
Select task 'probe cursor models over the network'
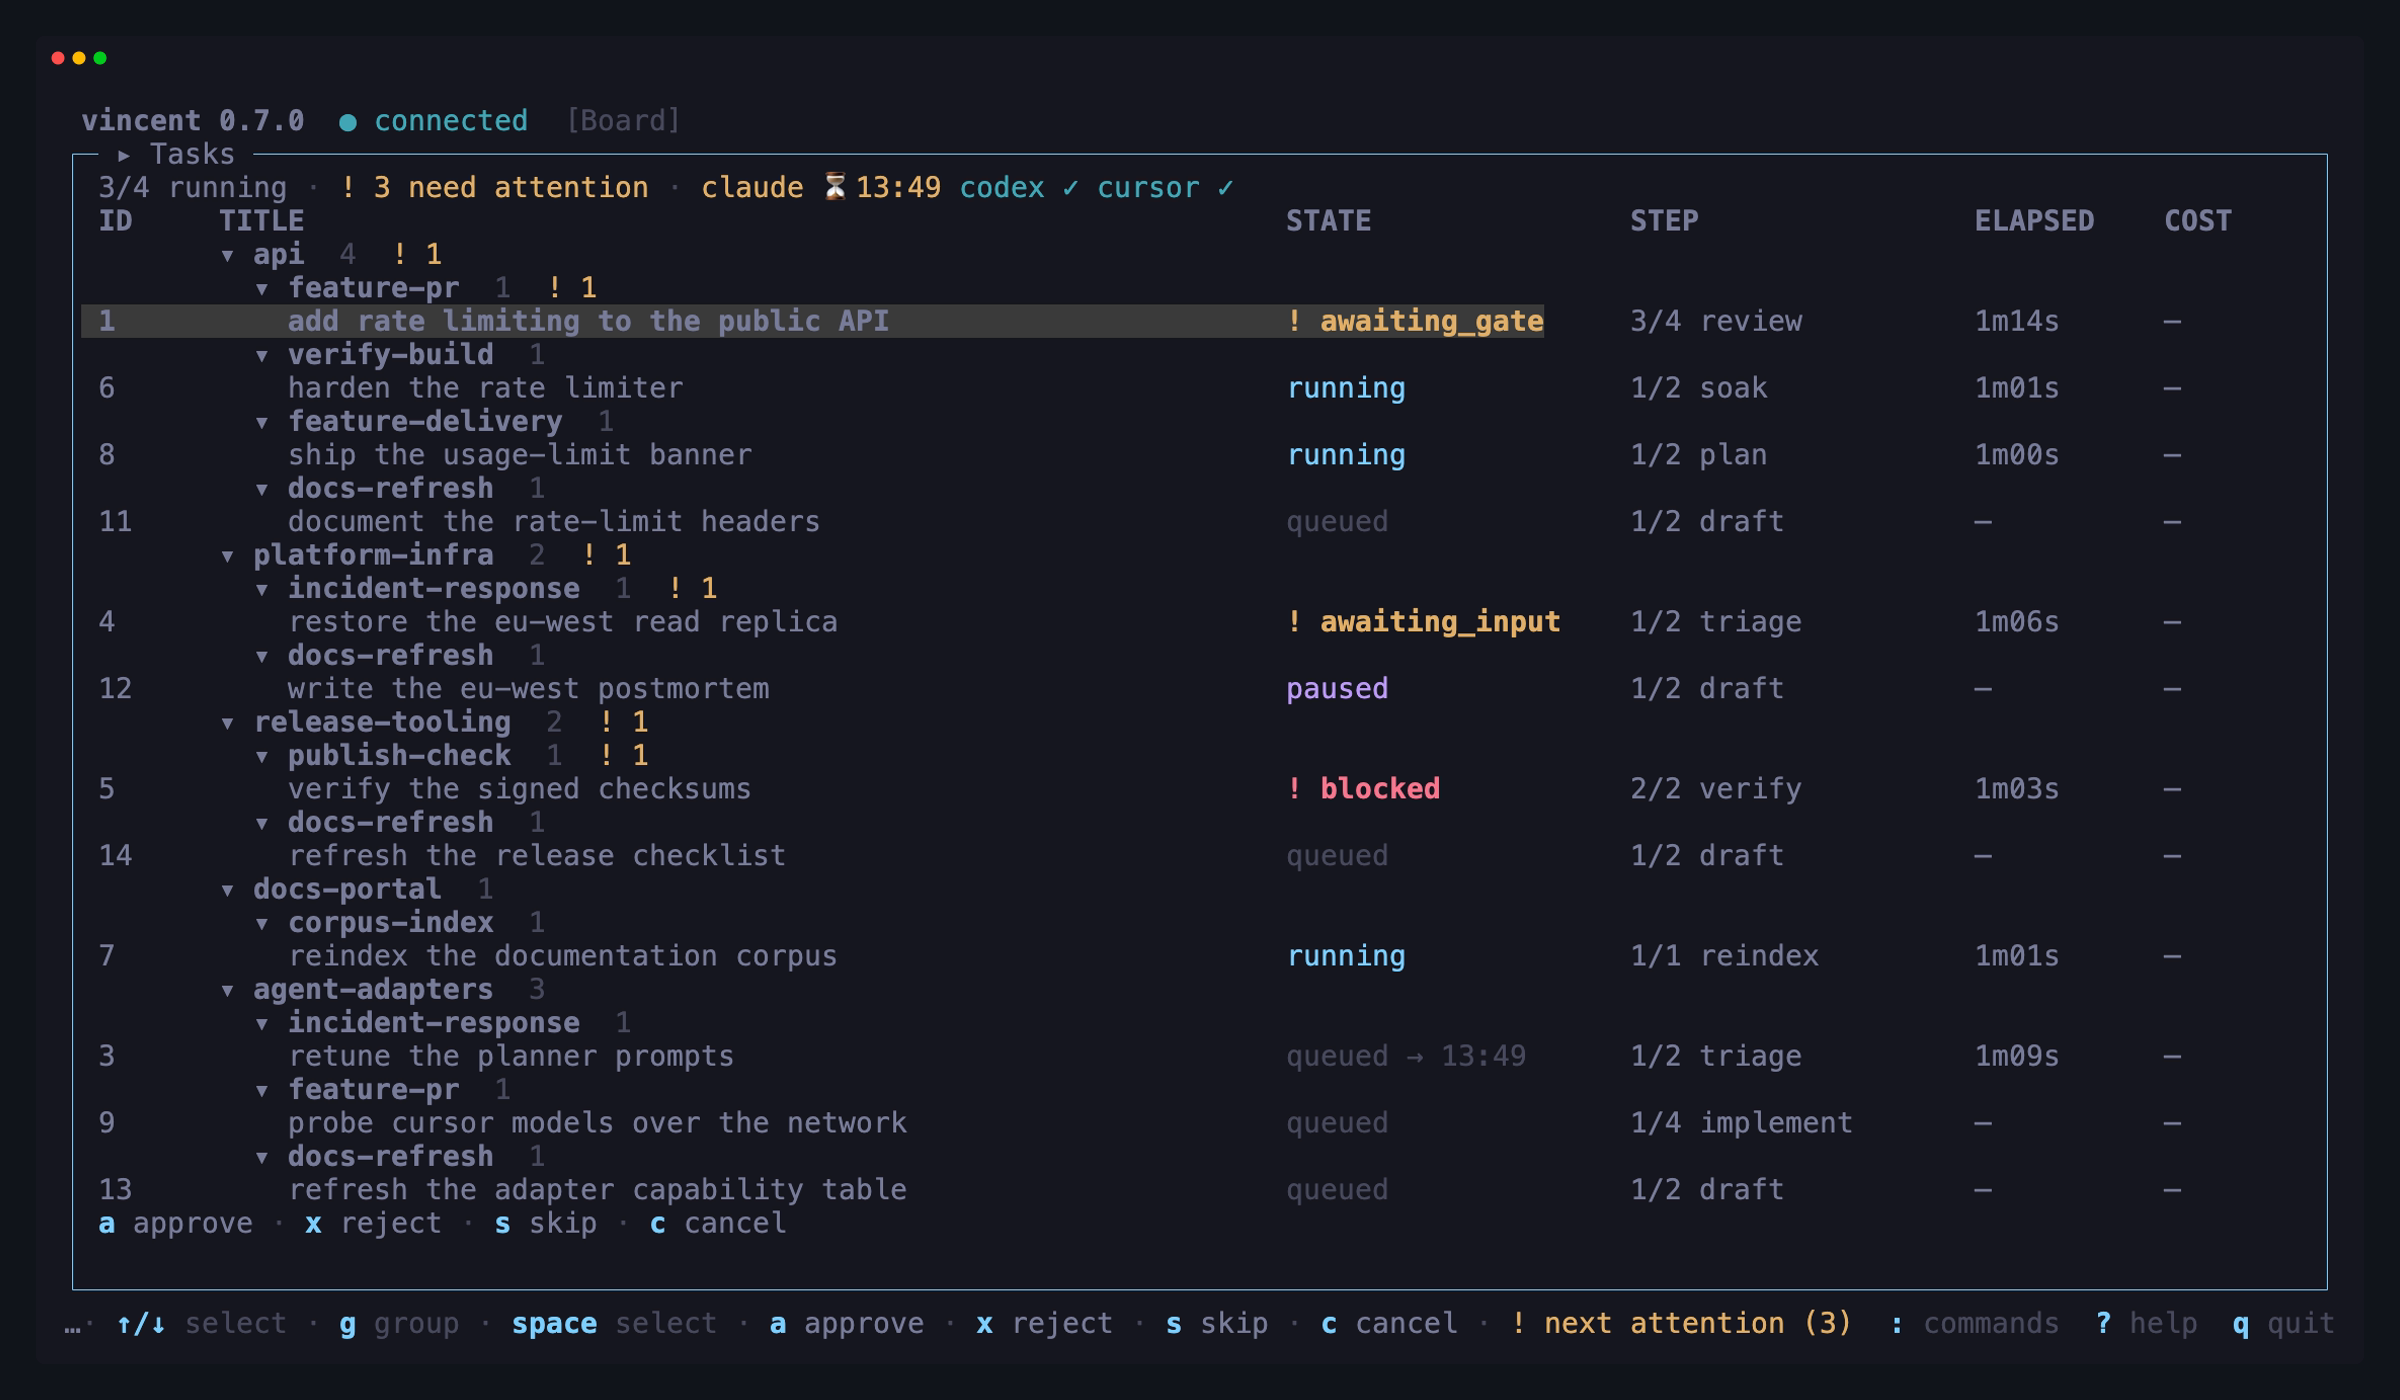tap(597, 1123)
